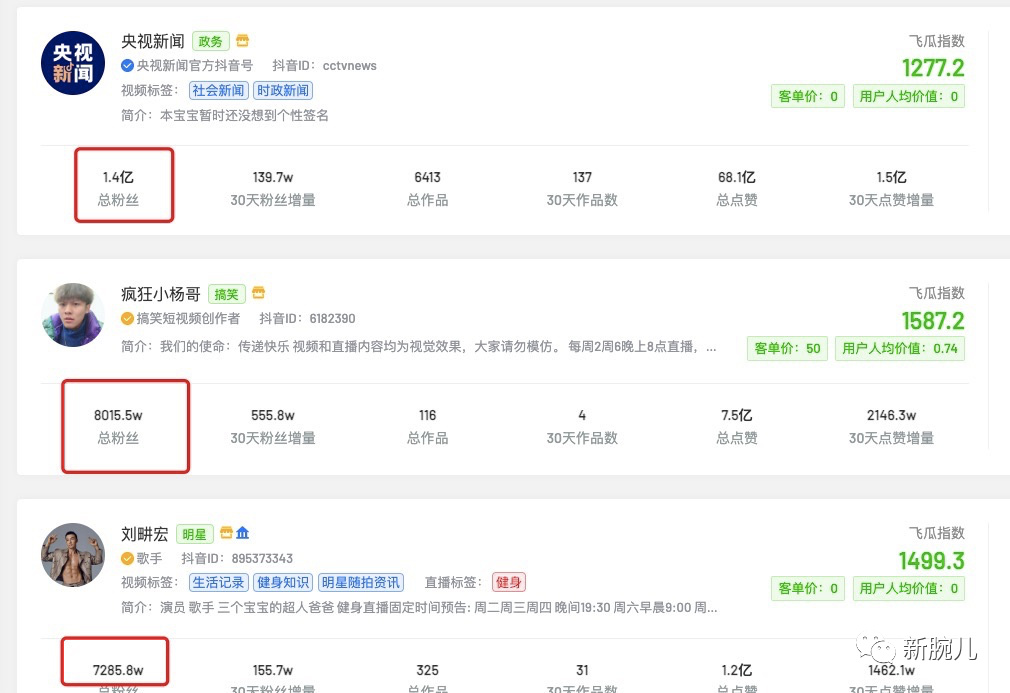Click 刘畊宏's avatar thumbnail
This screenshot has height=693, width=1010.
coord(72,554)
